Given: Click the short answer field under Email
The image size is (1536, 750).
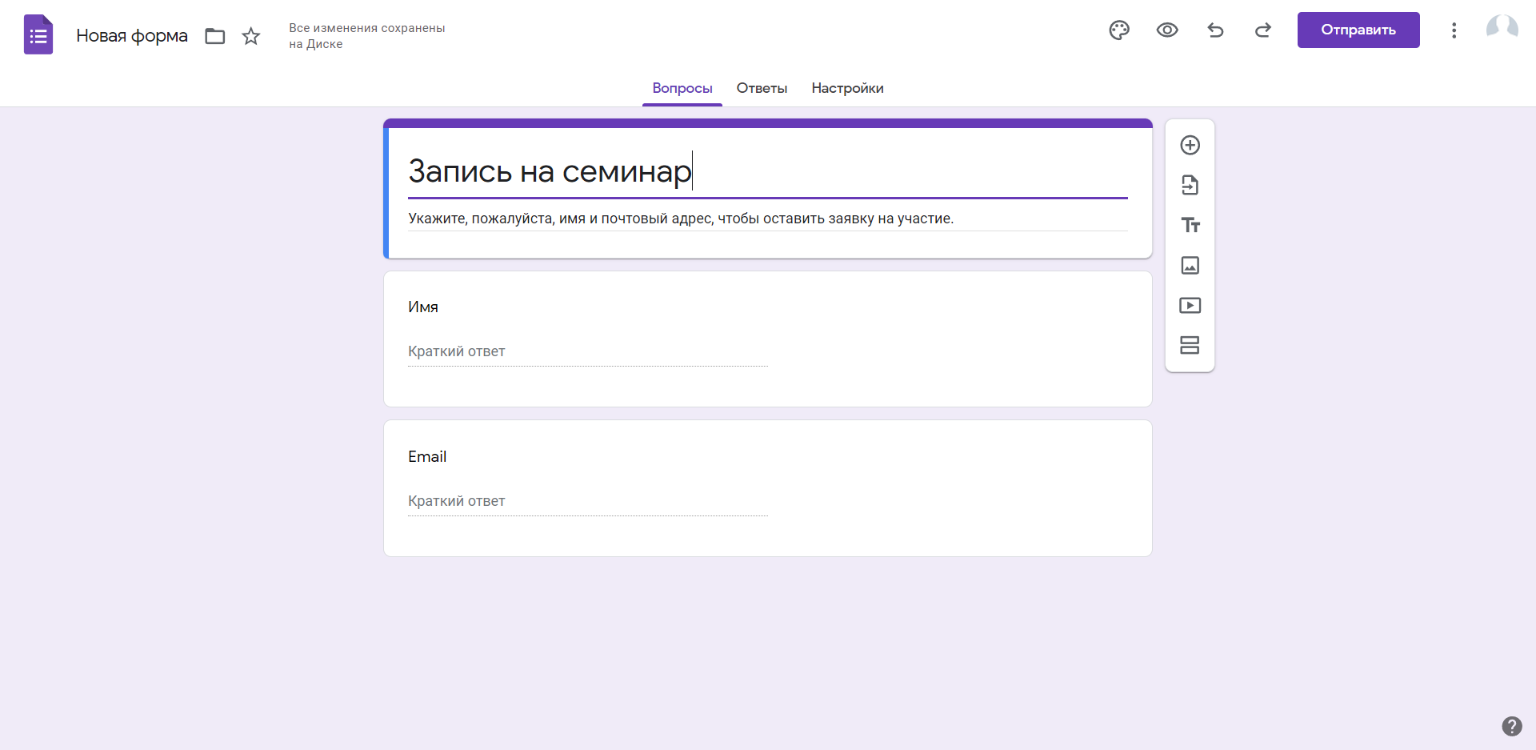Looking at the screenshot, I should point(588,502).
